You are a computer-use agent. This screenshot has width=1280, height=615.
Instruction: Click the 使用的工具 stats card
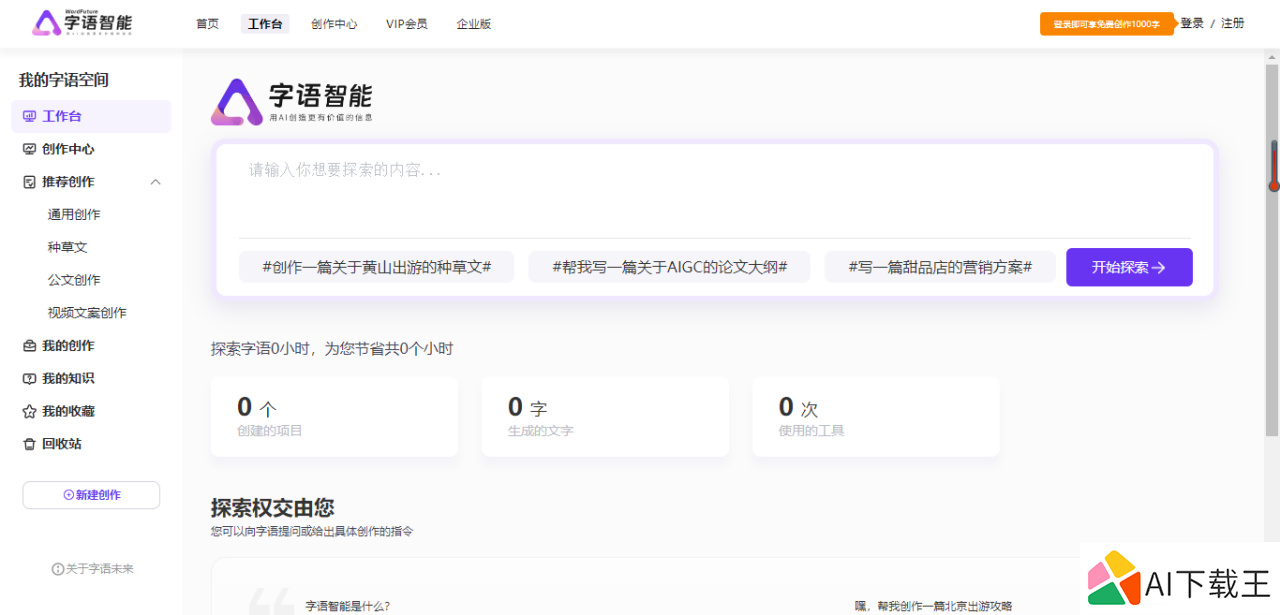click(876, 416)
